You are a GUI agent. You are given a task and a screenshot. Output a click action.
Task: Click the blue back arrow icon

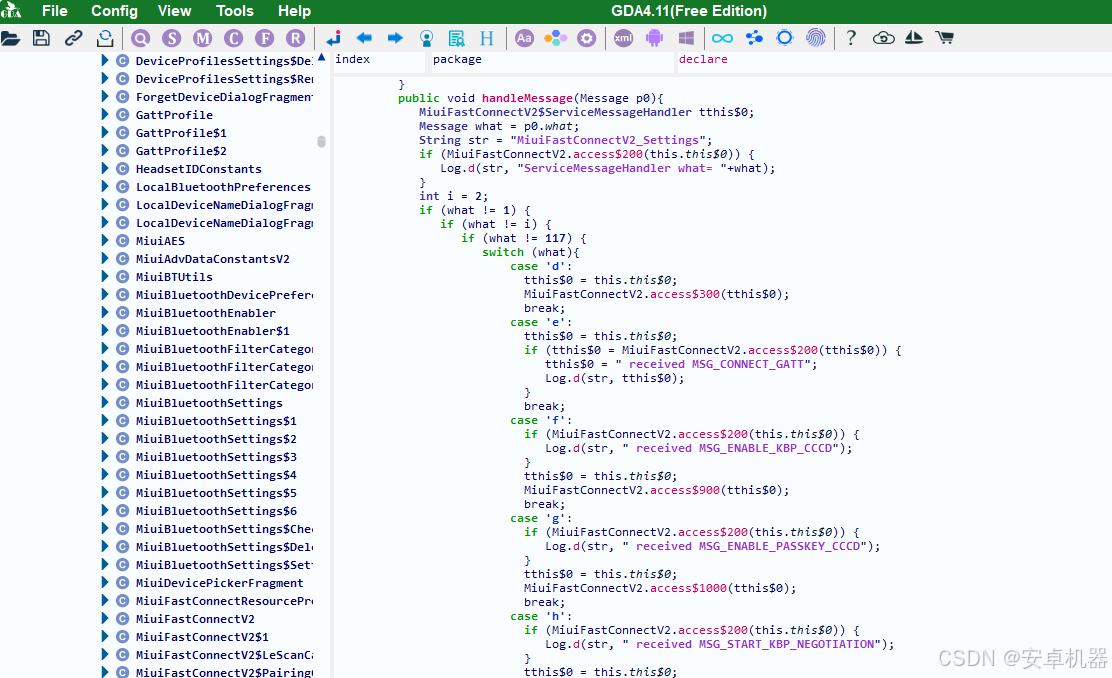pos(364,38)
